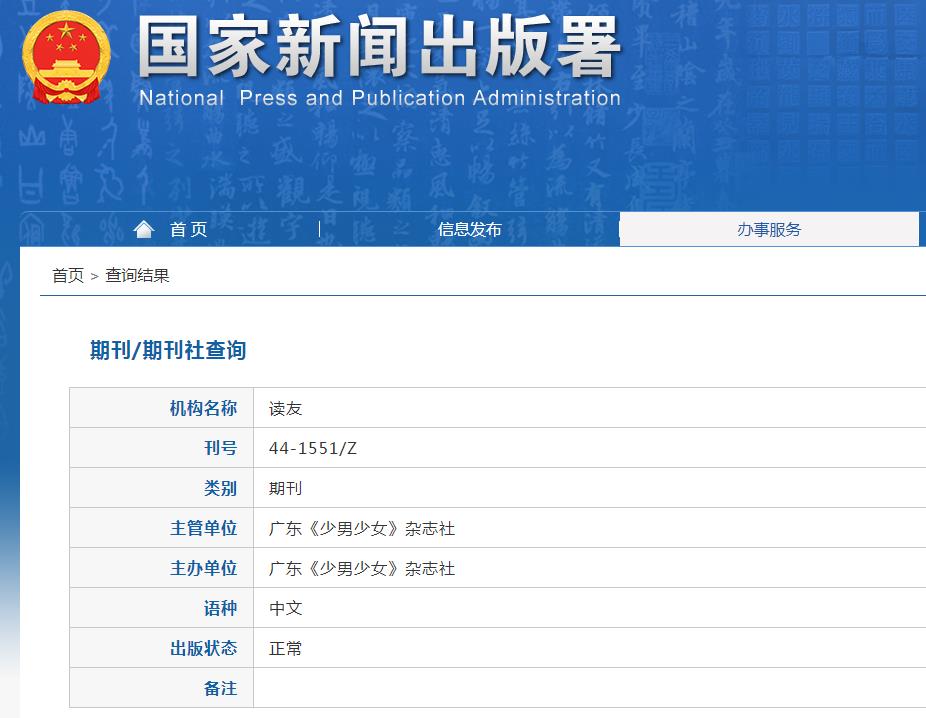Viewport: 926px width, 718px height.
Task: Click the 机构名称 row label
Action: click(206, 408)
